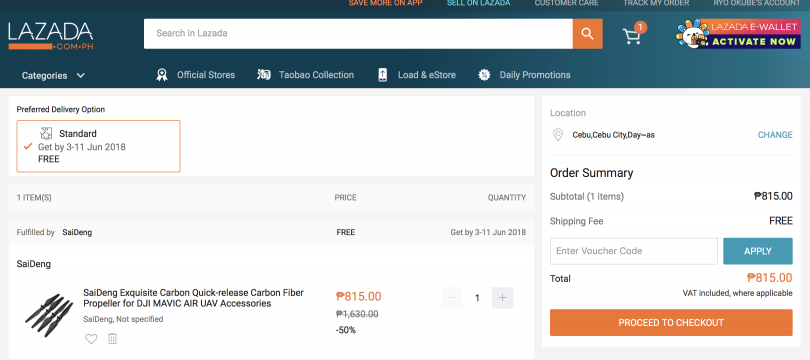Focus the Search in Lazada field
This screenshot has width=810, height=360.
(x=358, y=34)
